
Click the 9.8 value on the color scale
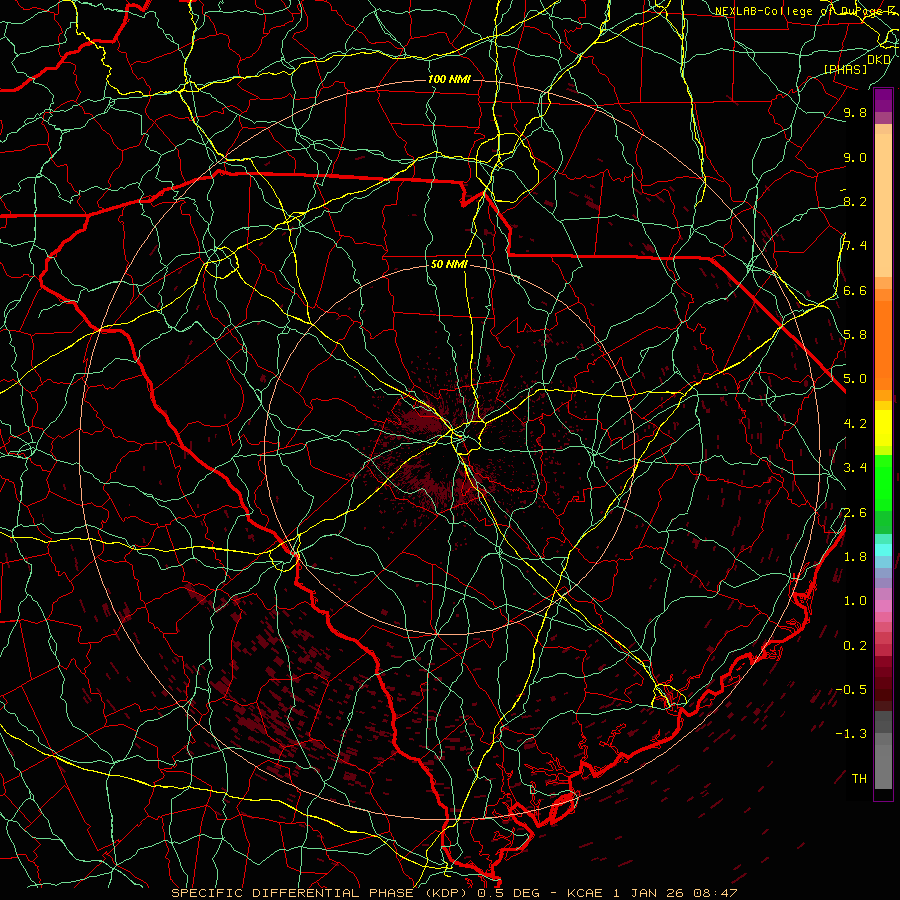click(855, 112)
